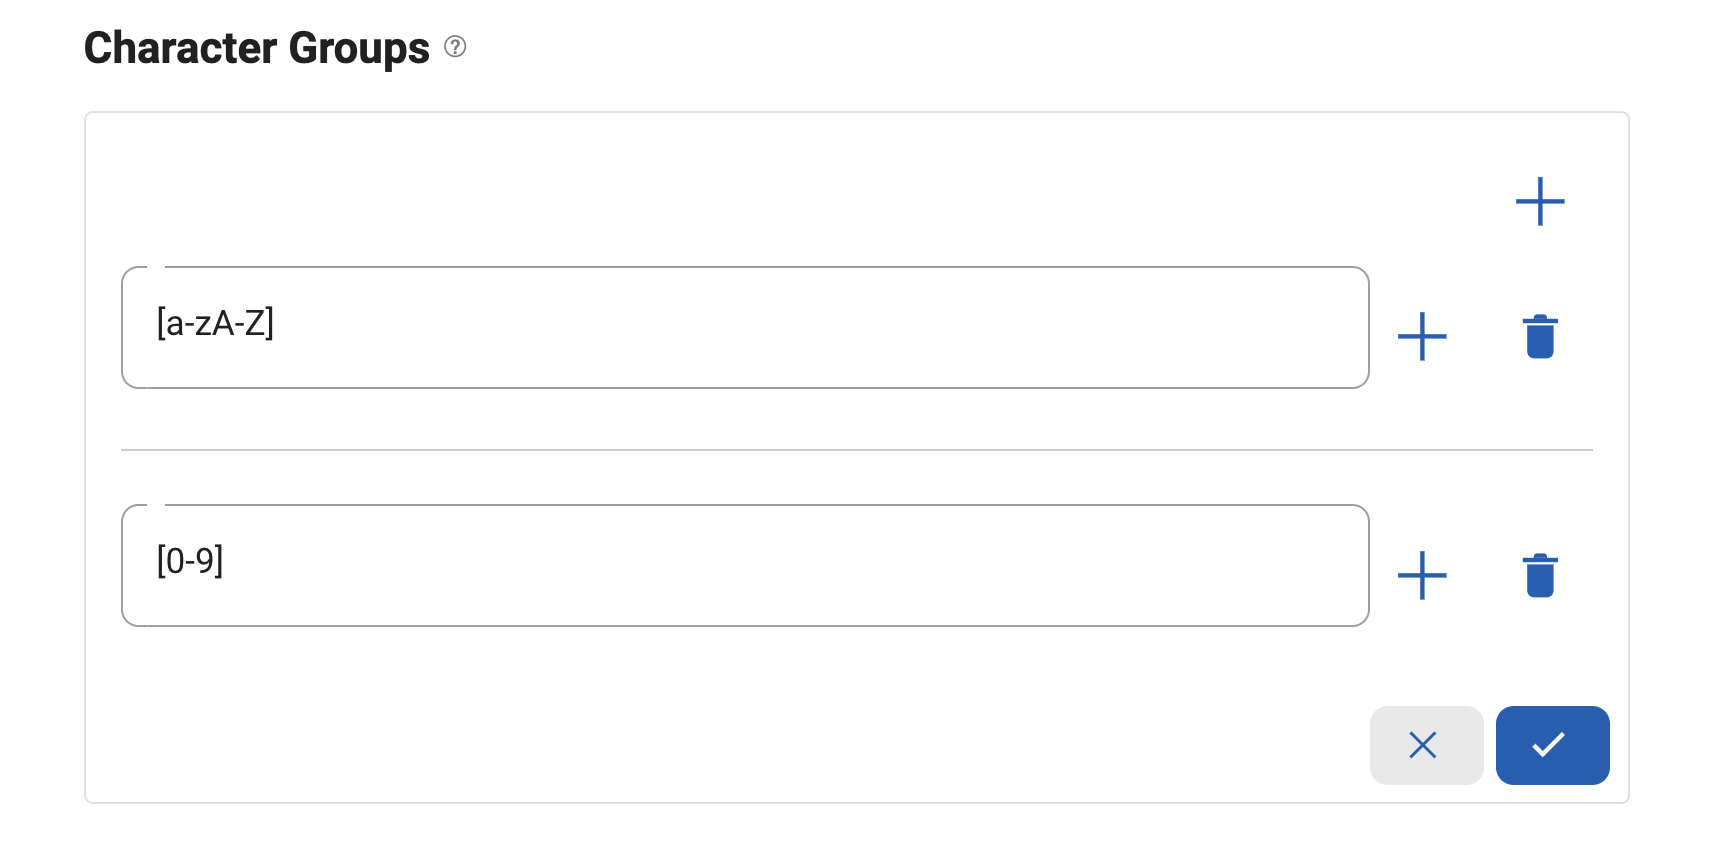Click the divider line between the groups
The image size is (1728, 856).
pos(856,450)
